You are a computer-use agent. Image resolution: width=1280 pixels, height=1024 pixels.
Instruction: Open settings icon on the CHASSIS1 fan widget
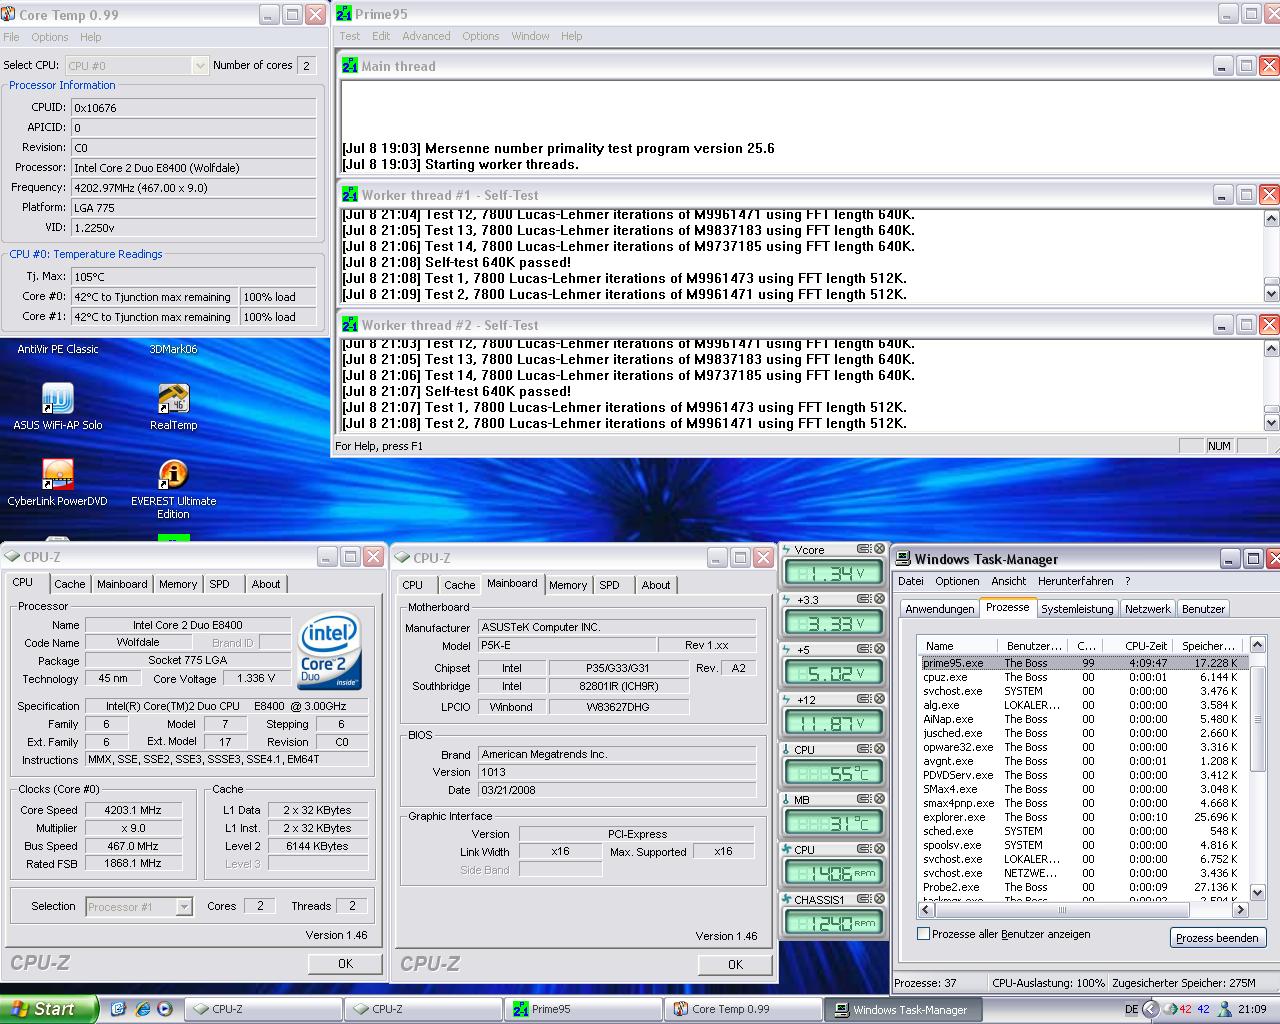pyautogui.click(x=865, y=899)
